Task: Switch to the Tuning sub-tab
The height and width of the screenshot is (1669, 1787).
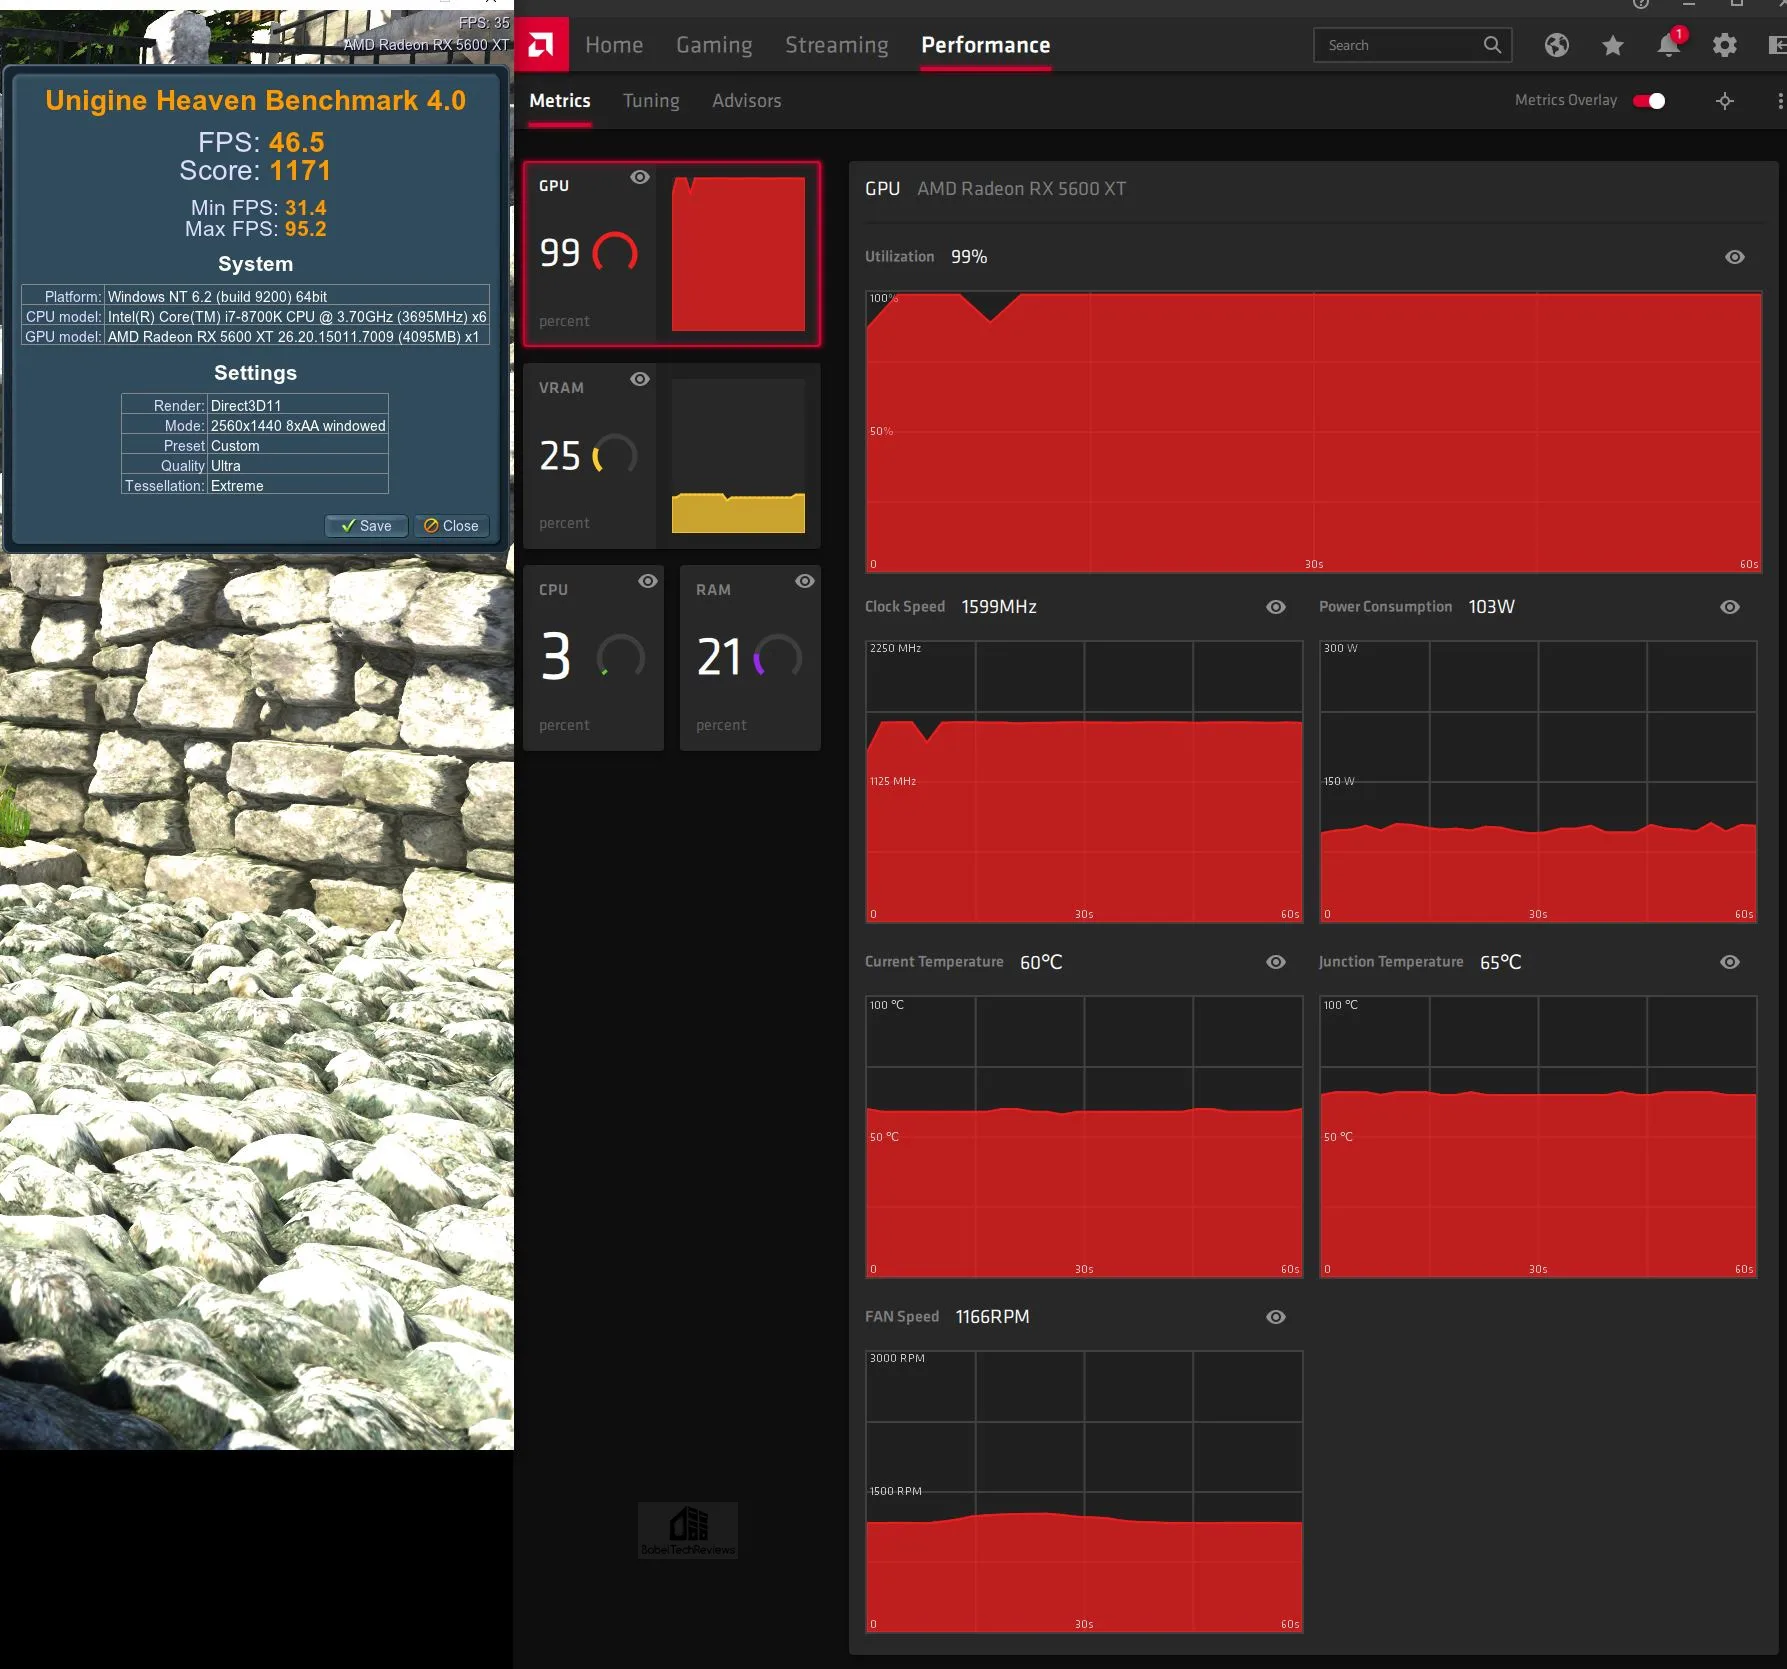Action: point(651,101)
